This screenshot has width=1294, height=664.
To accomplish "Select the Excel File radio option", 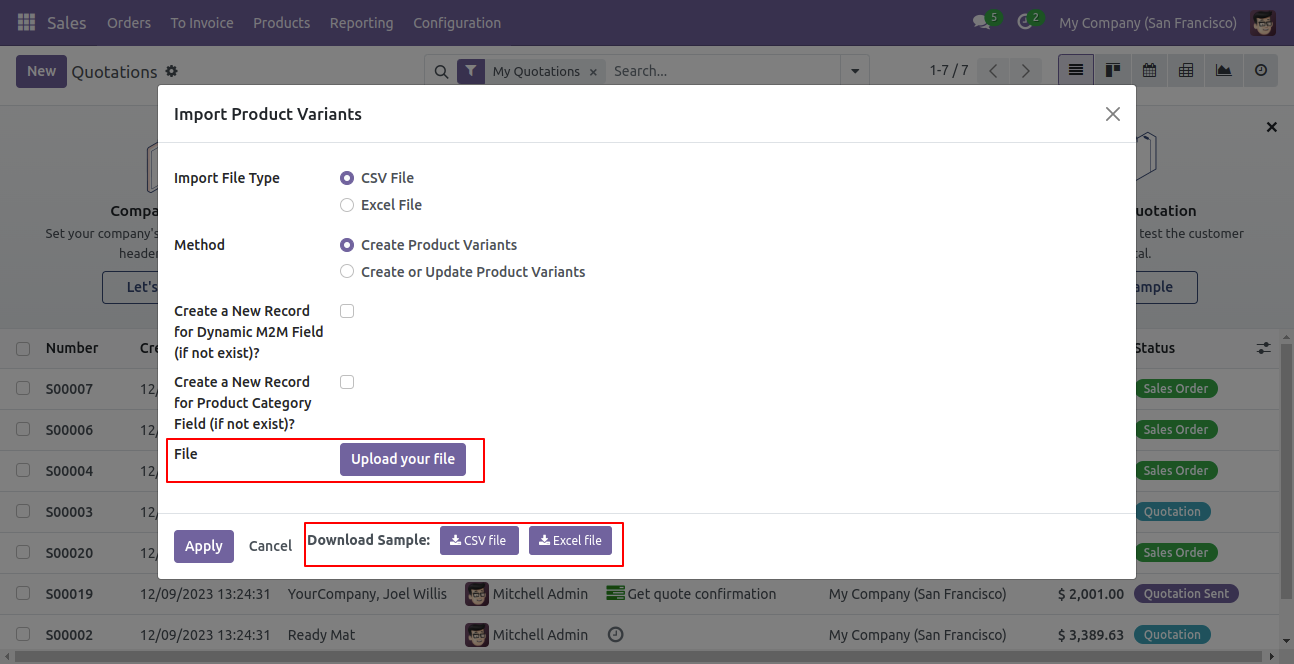I will 347,205.
